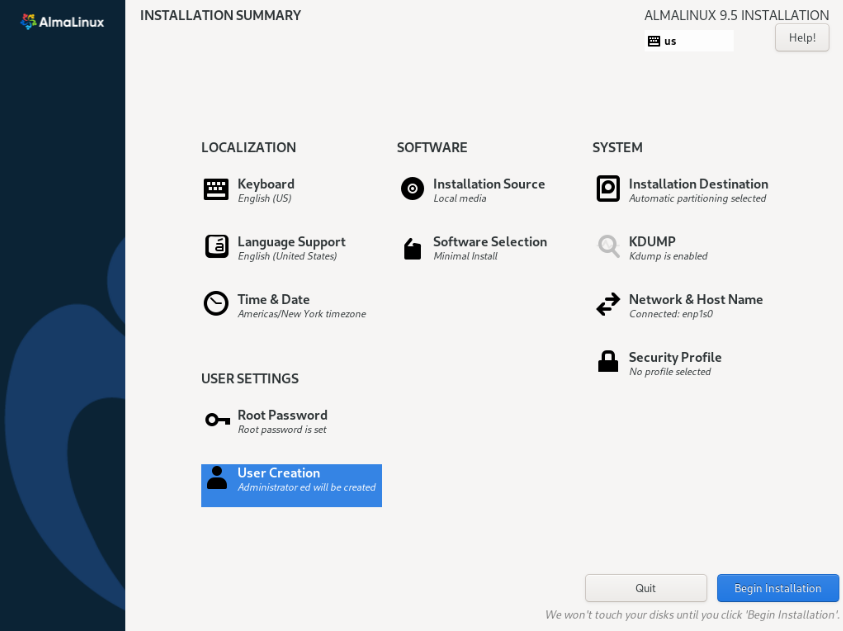The image size is (843, 631).
Task: Open Time & Date settings
Action: click(274, 299)
